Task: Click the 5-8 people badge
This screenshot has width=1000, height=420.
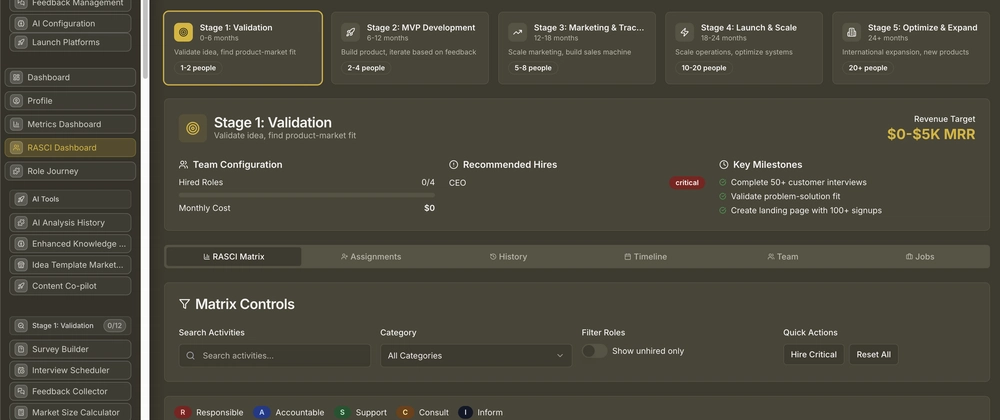Action: (x=533, y=68)
